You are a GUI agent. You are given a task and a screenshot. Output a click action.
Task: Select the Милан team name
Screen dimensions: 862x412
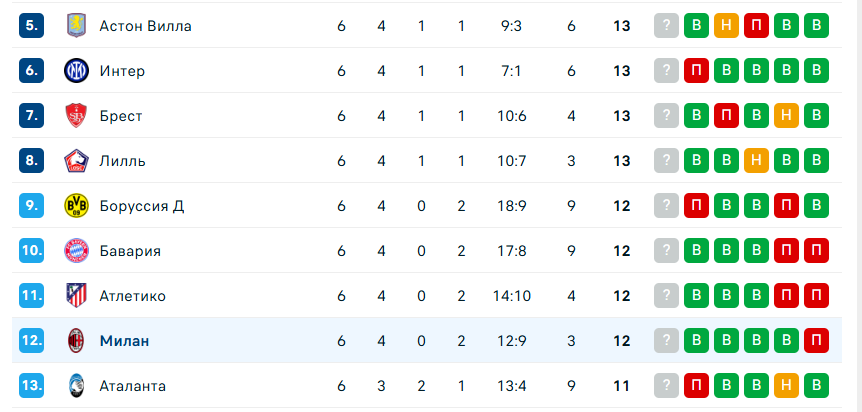pos(124,341)
